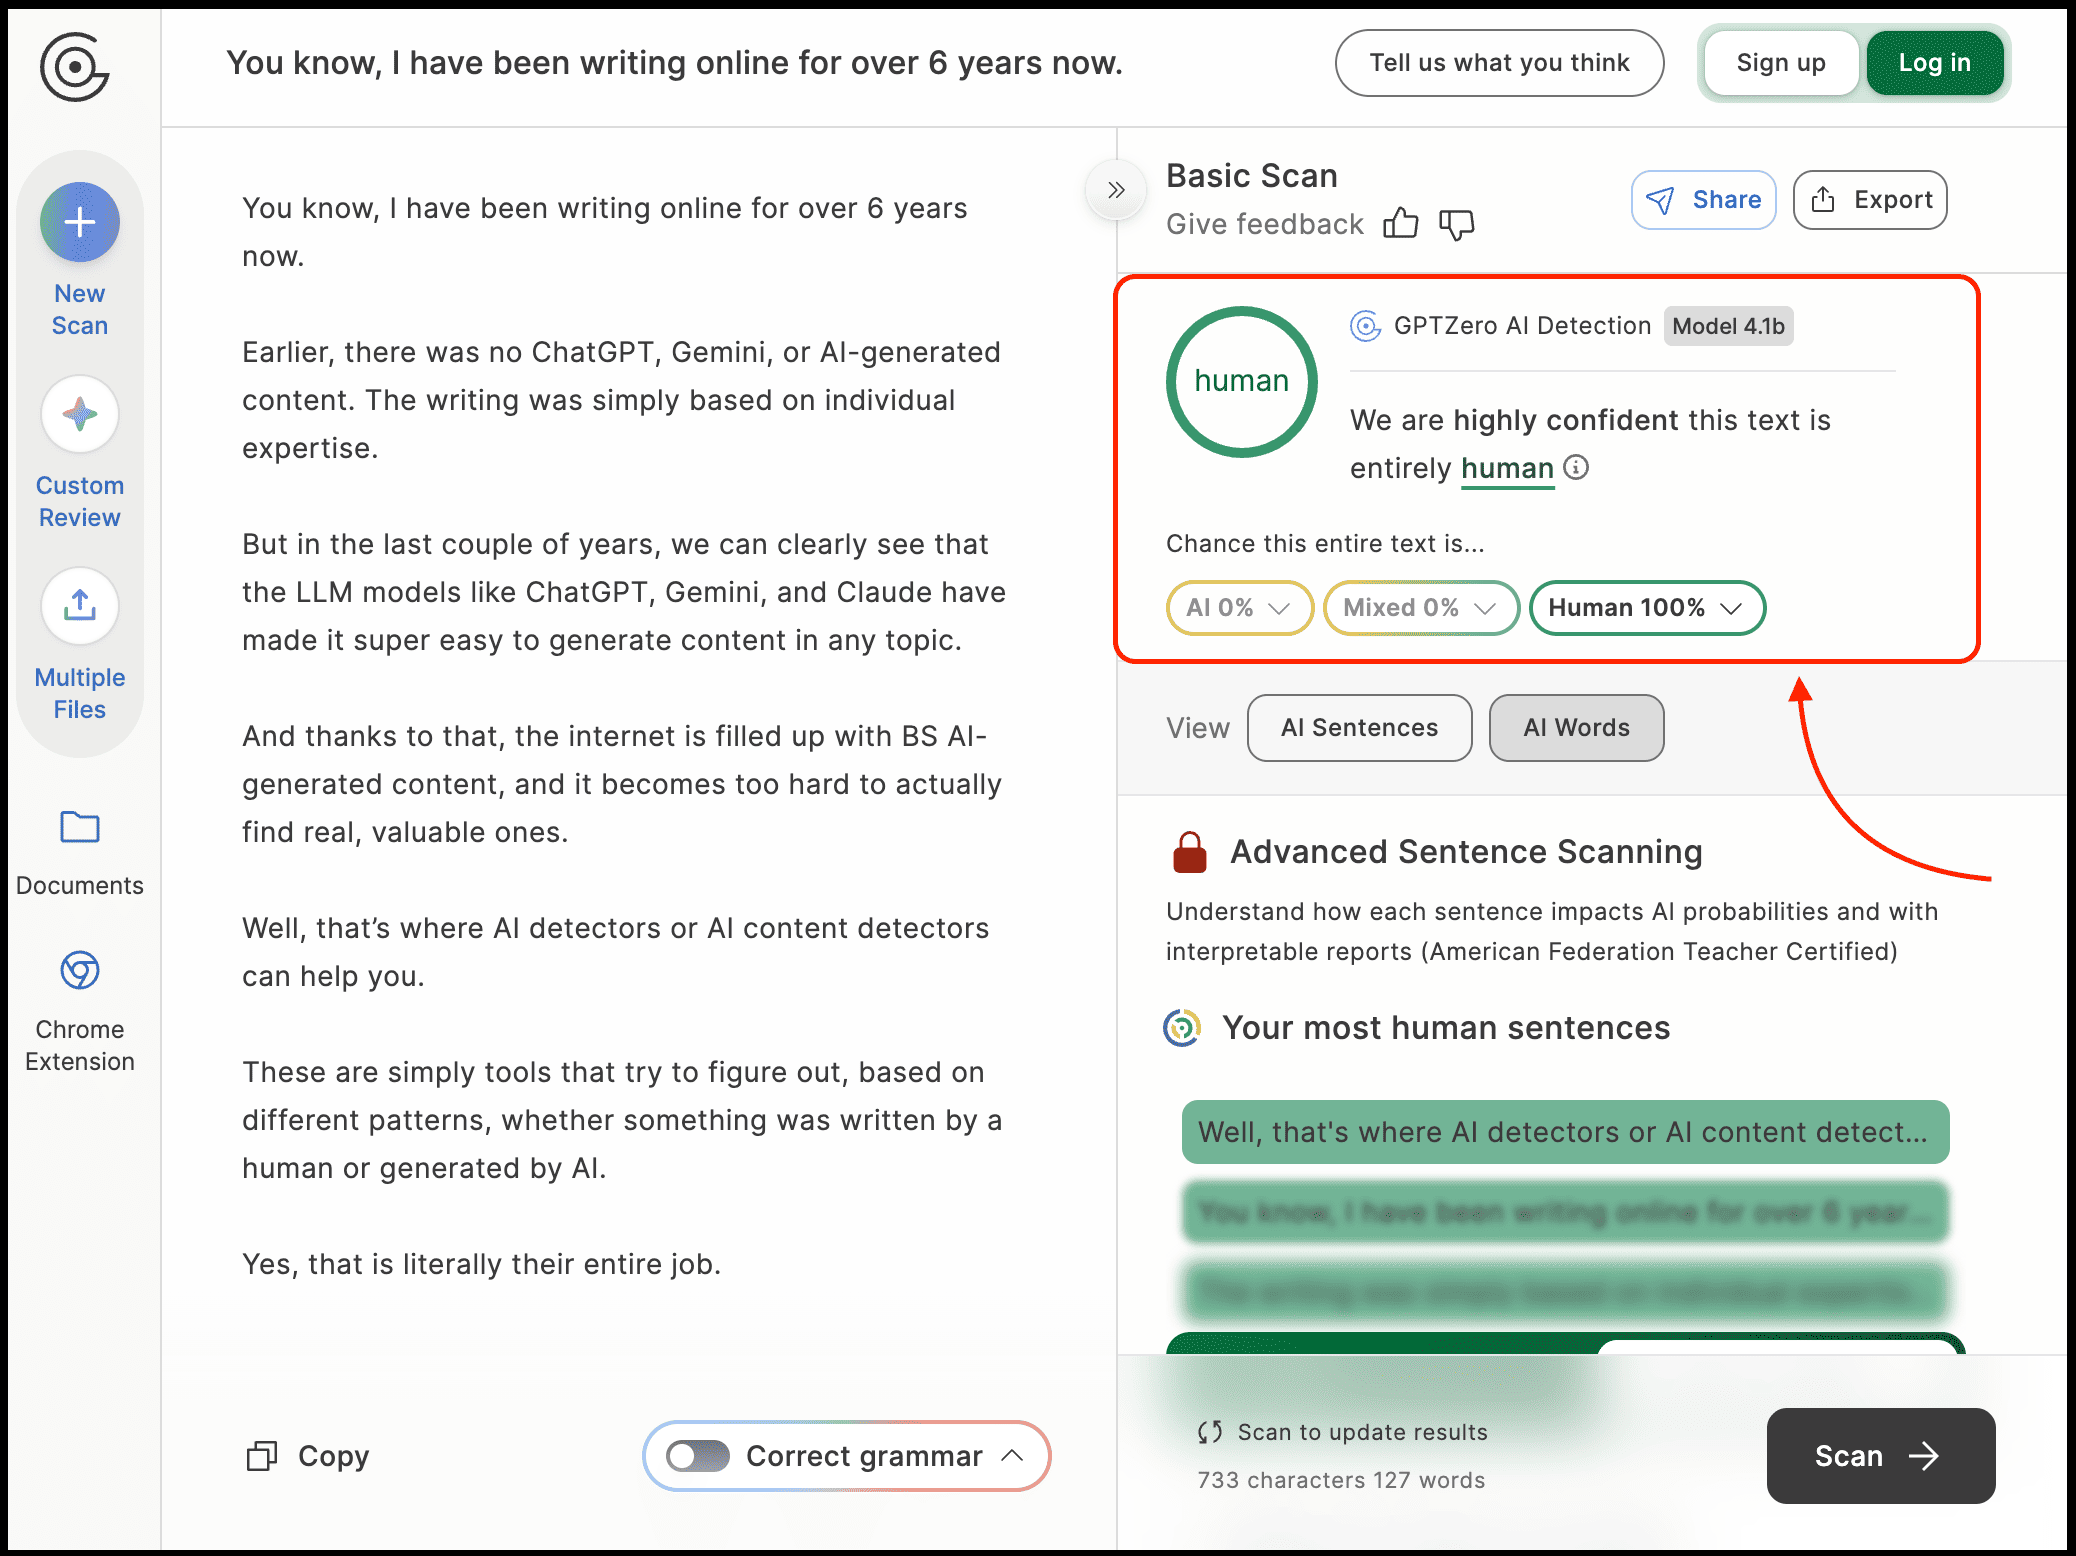The image size is (2076, 1556).
Task: Toggle the Correct grammar switch
Action: pyautogui.click(x=698, y=1456)
